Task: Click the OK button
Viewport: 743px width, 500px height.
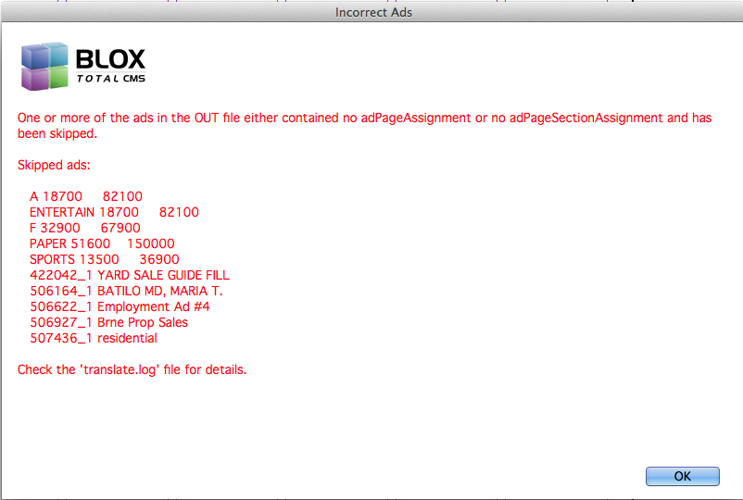Action: click(682, 476)
